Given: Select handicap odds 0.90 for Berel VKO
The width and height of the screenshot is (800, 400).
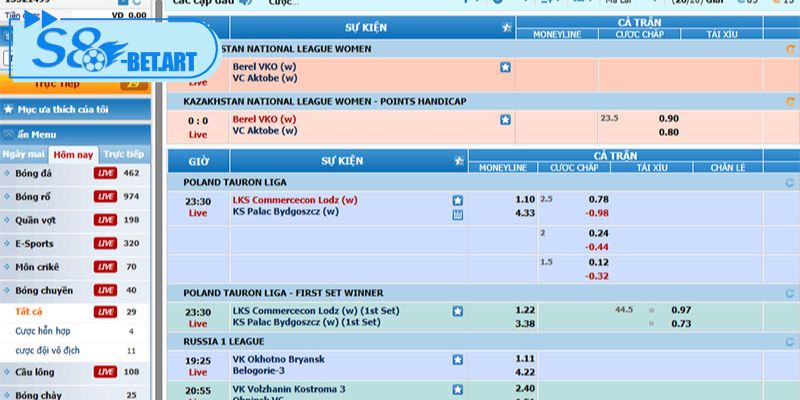Looking at the screenshot, I should 668,118.
